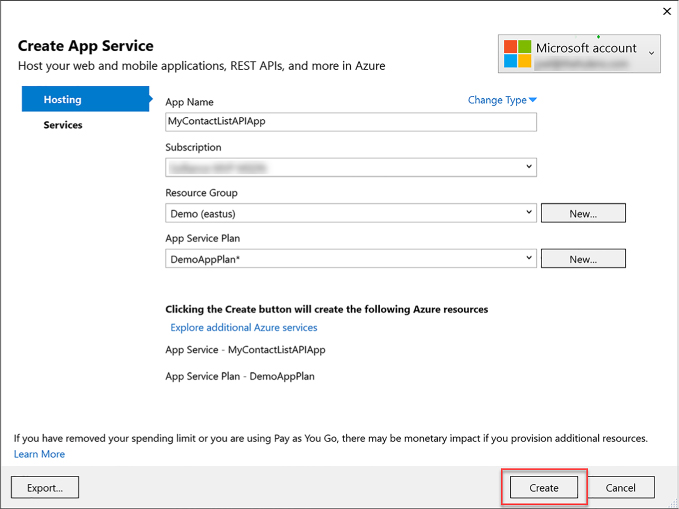Image resolution: width=679 pixels, height=509 pixels.
Task: Click the 'Clicking the Create button will create' heading
Action: coord(327,309)
